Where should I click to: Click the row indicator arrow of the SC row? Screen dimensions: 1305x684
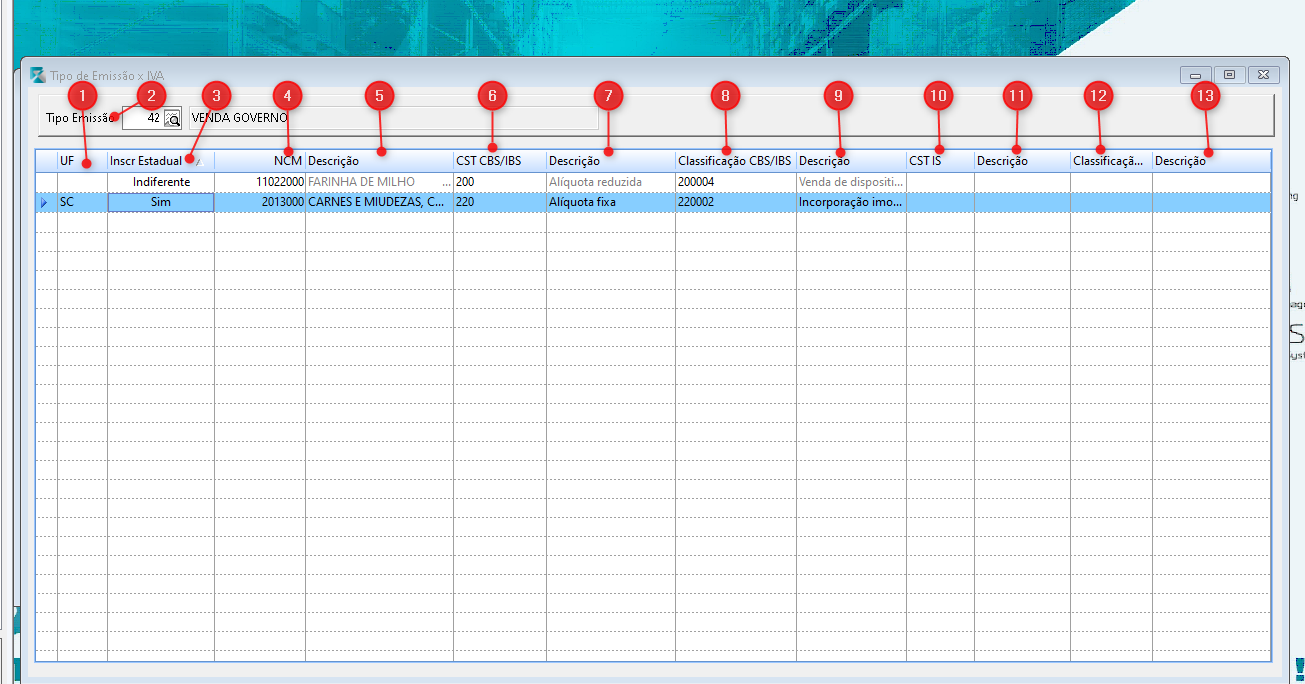[46, 202]
